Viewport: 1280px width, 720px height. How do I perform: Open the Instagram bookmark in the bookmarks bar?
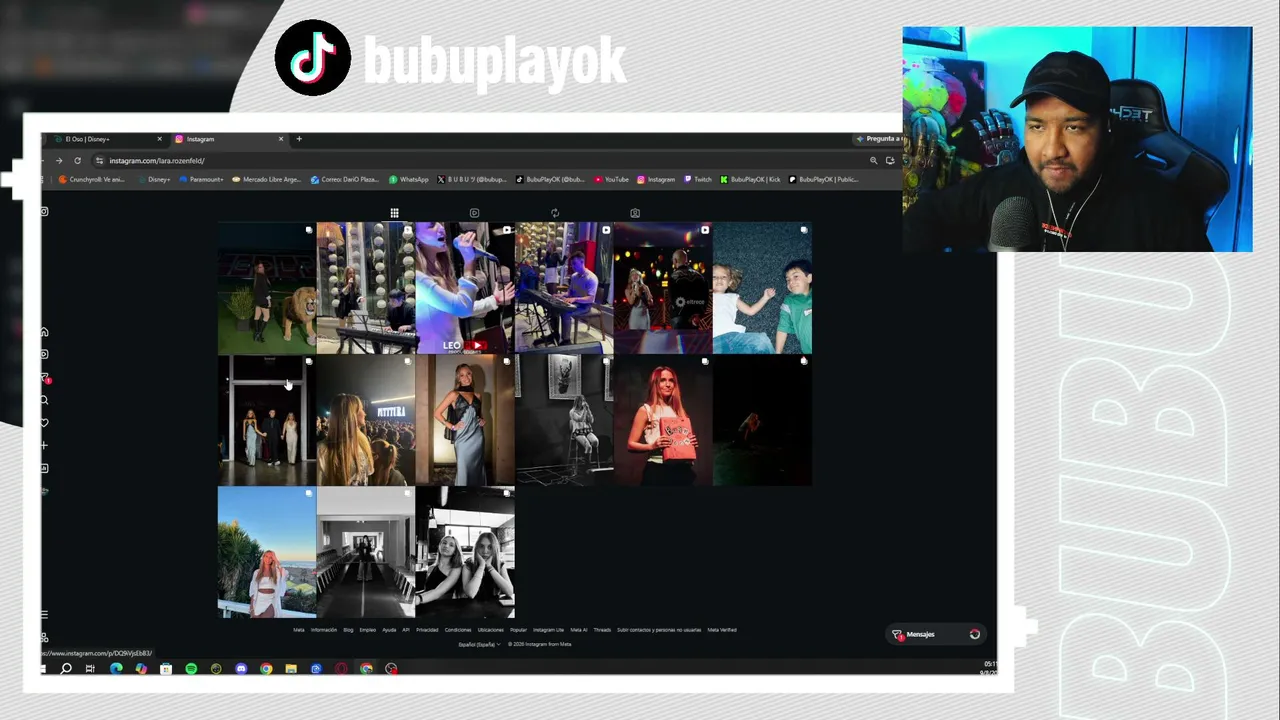pos(656,180)
